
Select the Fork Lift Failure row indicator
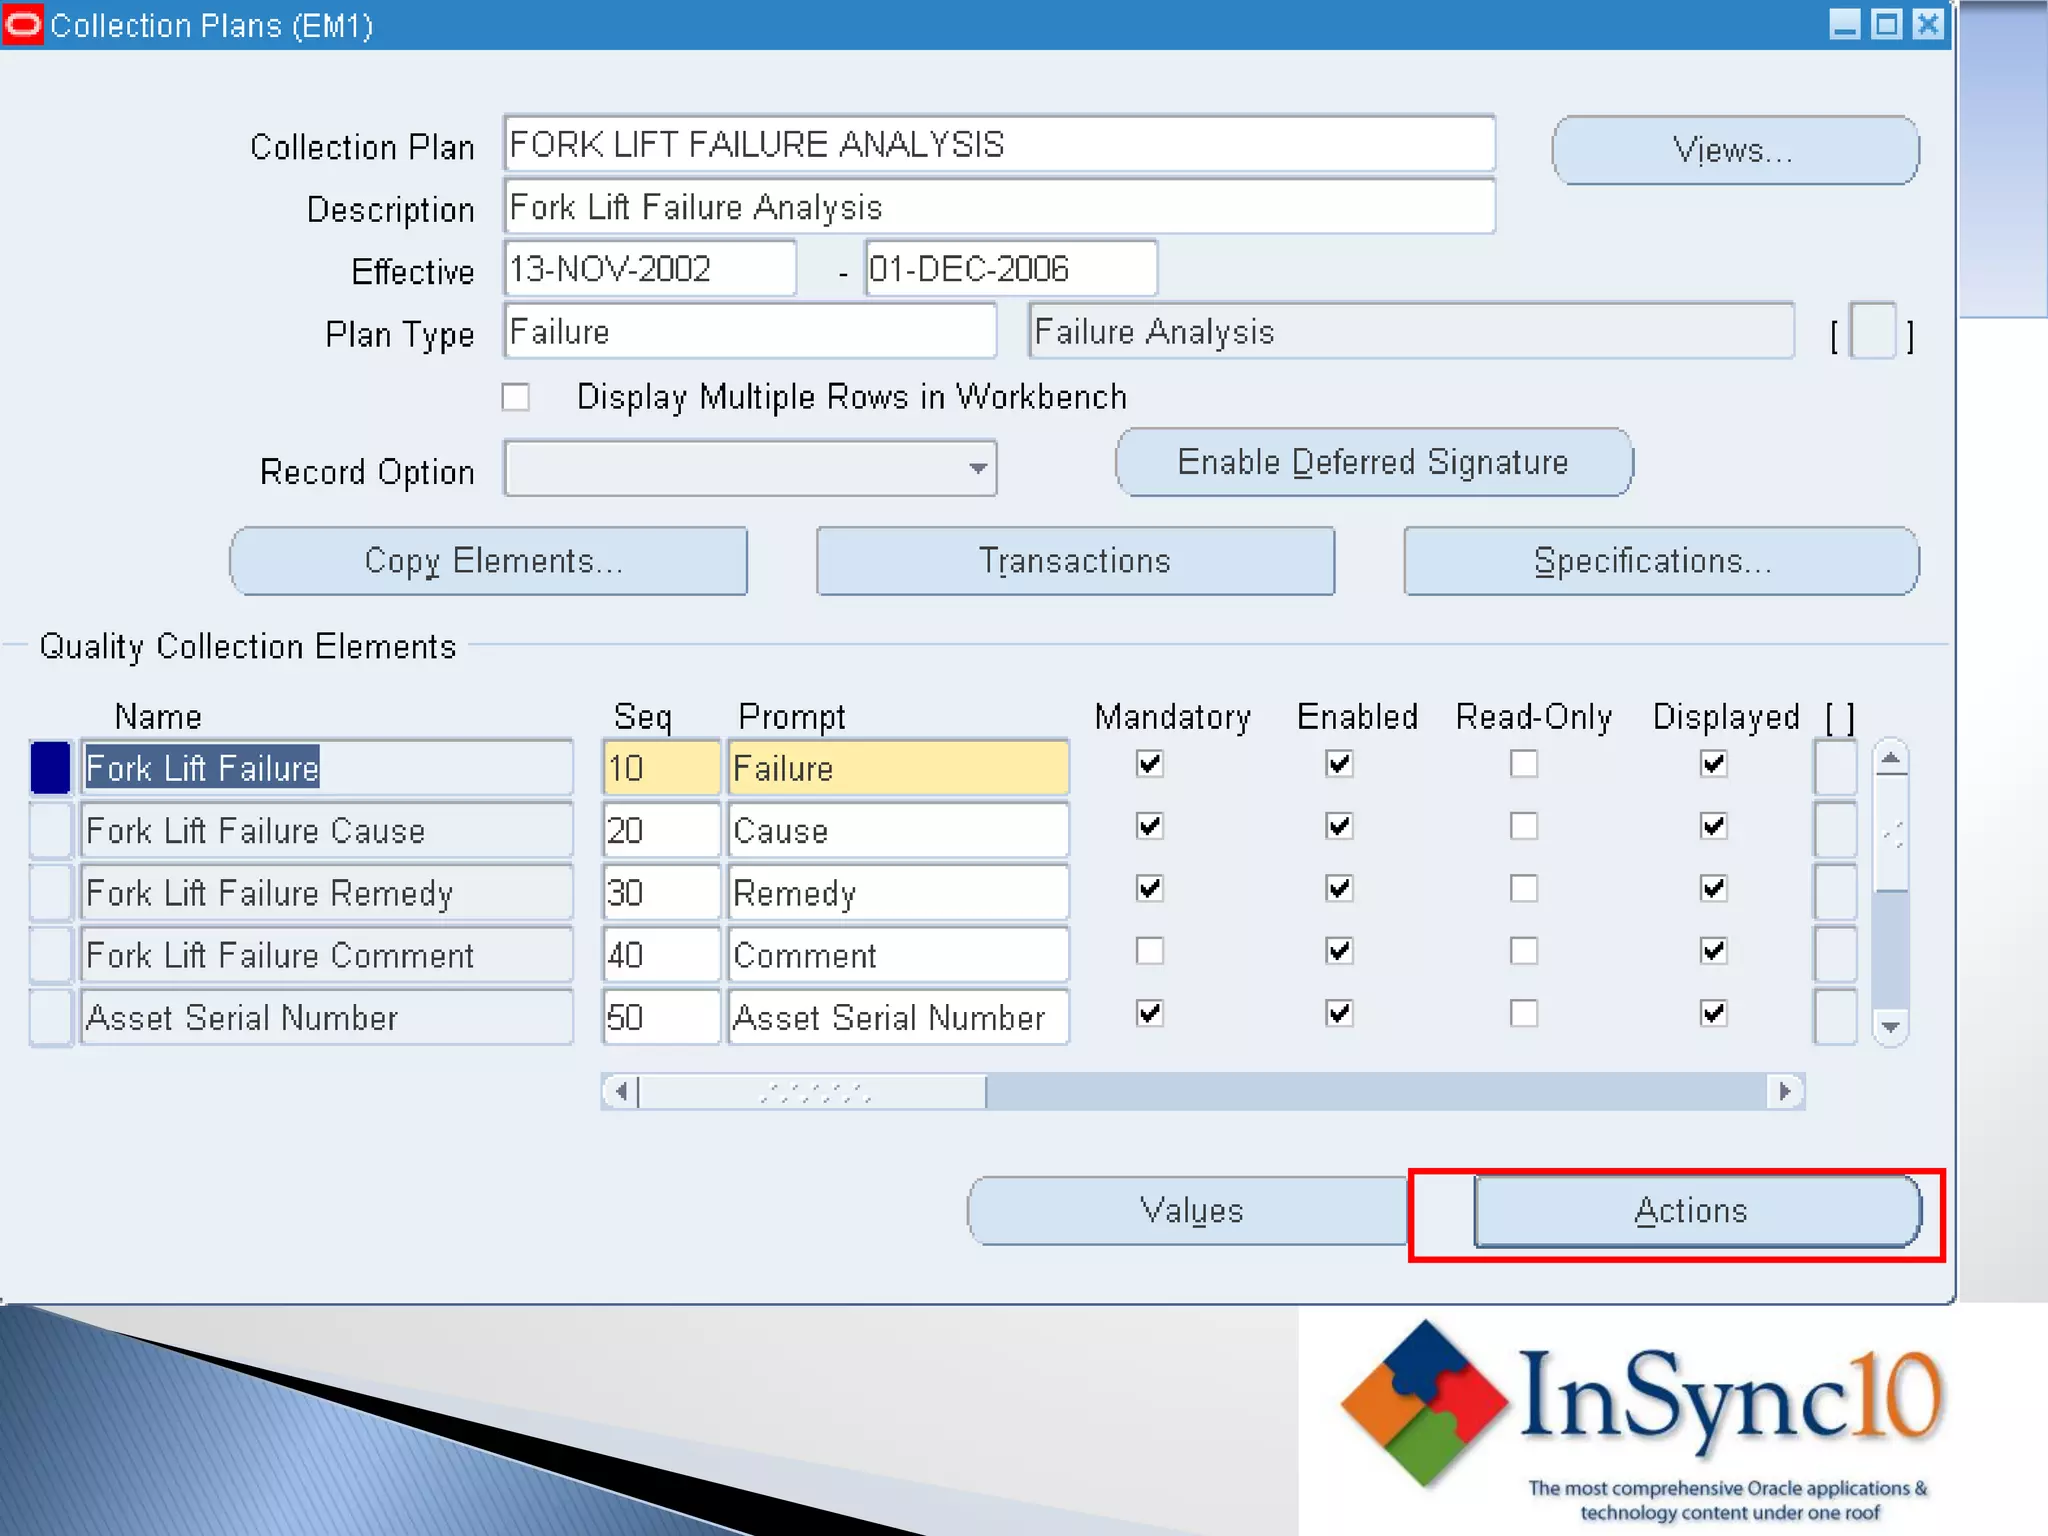[x=50, y=768]
